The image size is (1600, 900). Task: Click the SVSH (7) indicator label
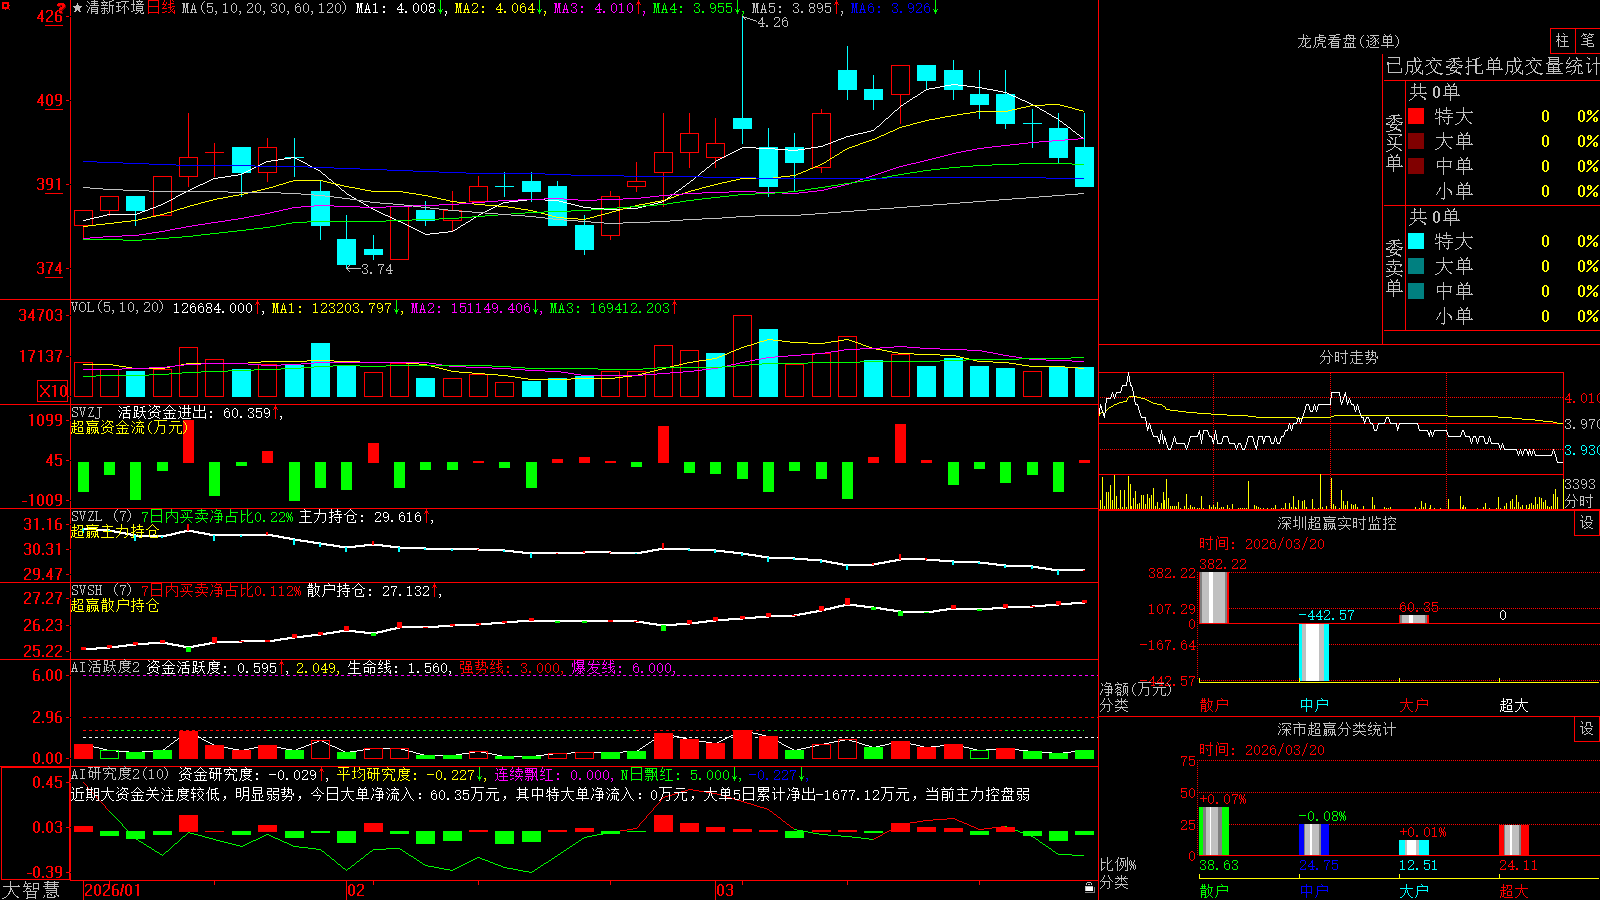(101, 591)
